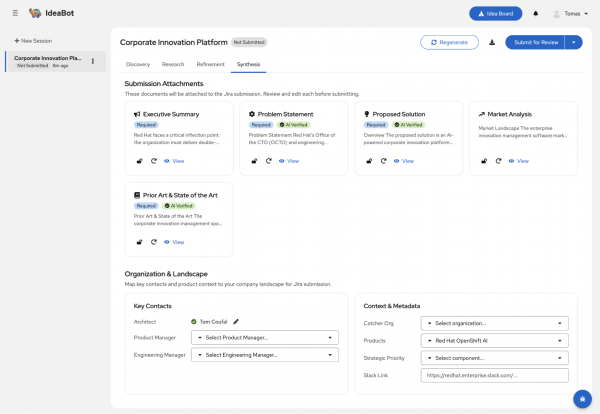
Task: Click AI Verified badge on Prior Art
Action: click(179, 206)
